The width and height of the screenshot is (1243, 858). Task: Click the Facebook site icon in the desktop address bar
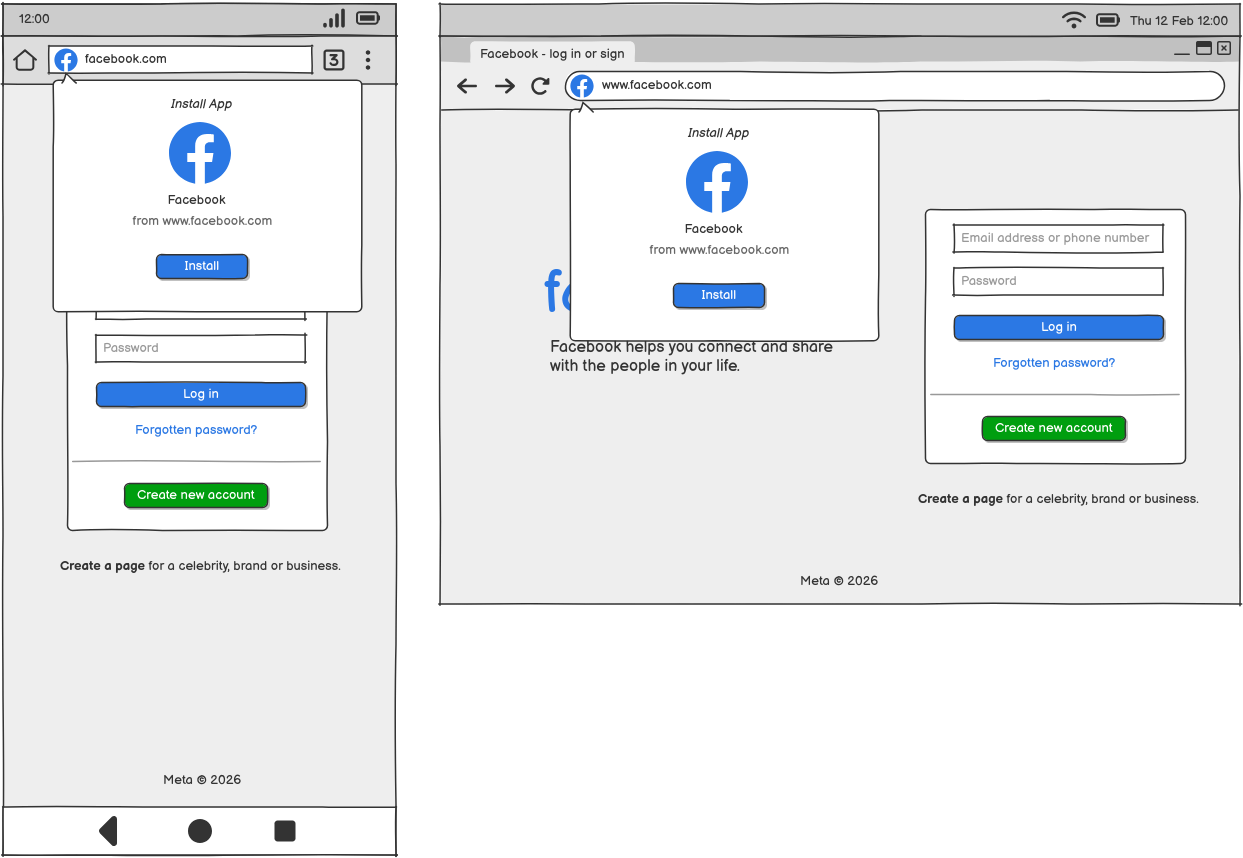[582, 86]
